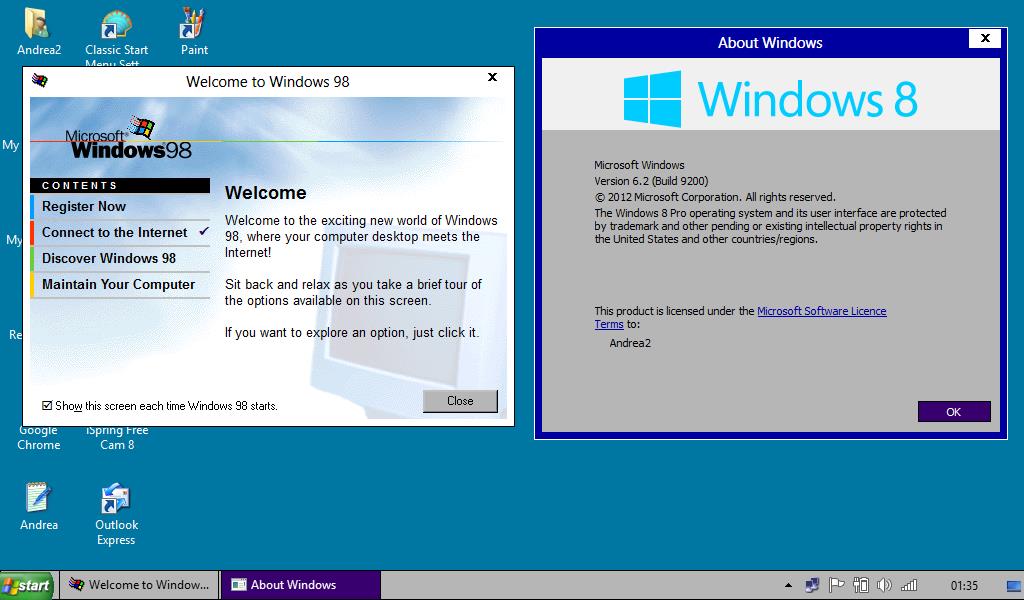Switch to About Windows taskbar button
This screenshot has height=600, width=1024.
tap(300, 585)
